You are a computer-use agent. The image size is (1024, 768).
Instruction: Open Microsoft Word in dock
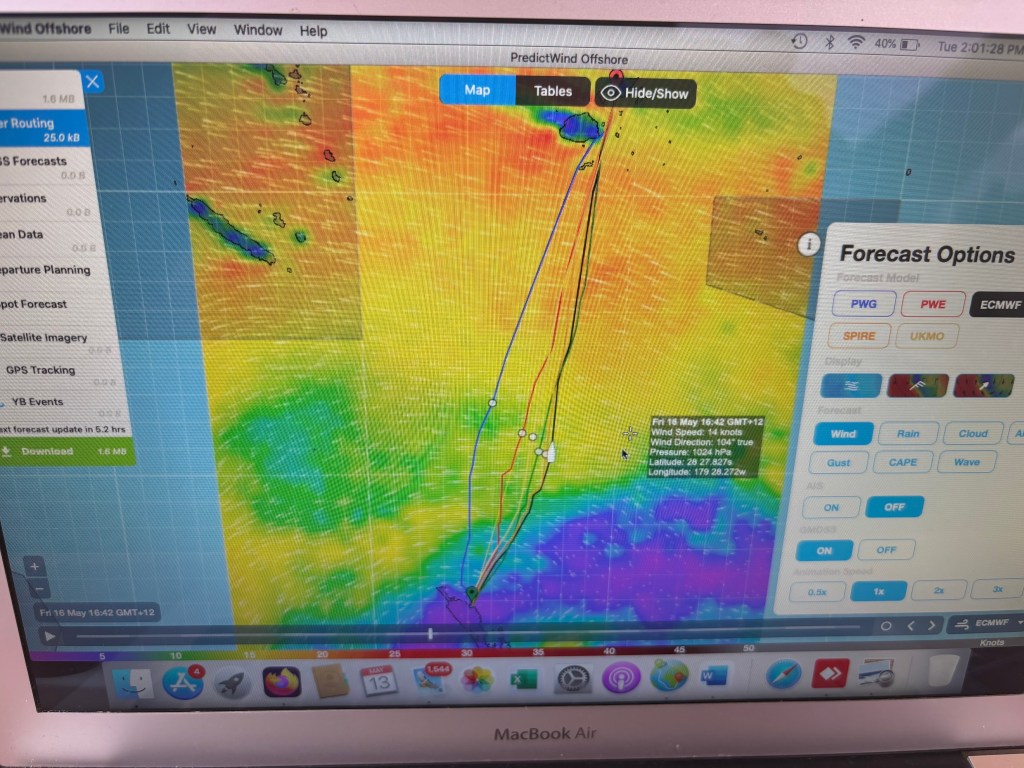714,675
